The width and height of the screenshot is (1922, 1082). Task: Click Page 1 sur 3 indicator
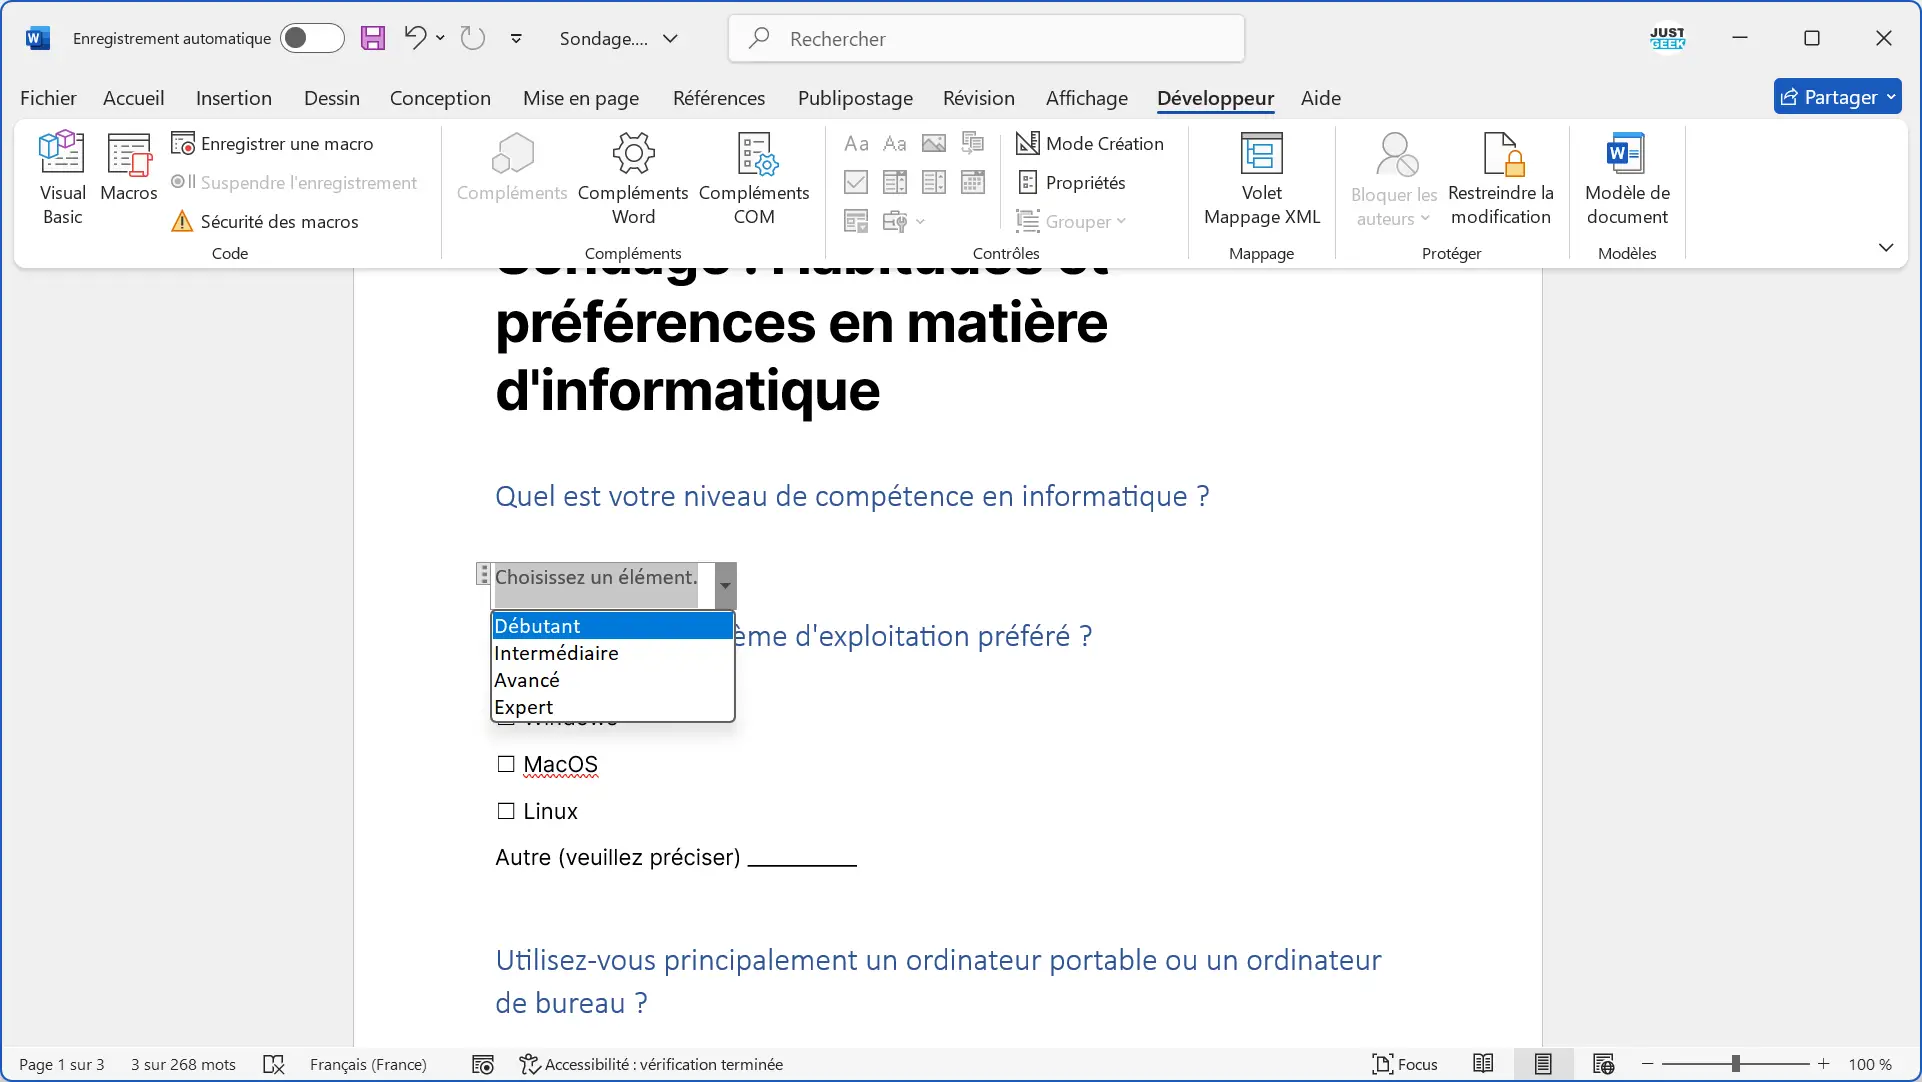62,1064
